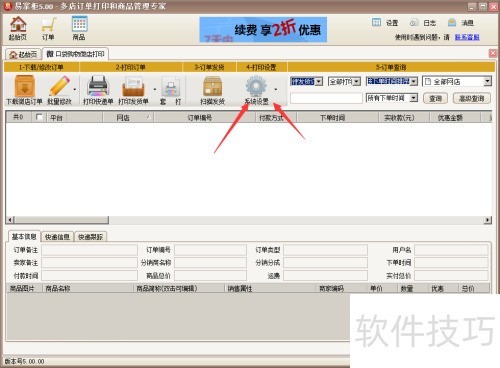
Task: Expand the 系统设置 dropdown arrow
Action: (x=276, y=89)
